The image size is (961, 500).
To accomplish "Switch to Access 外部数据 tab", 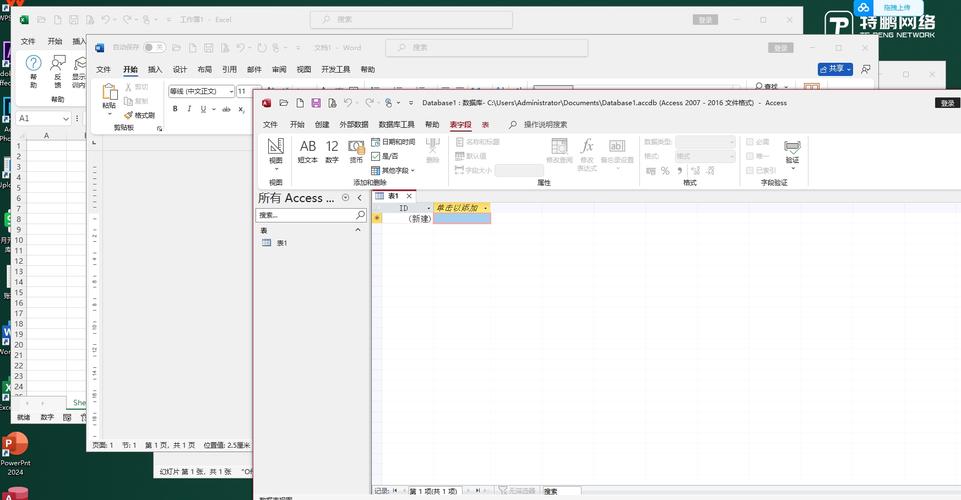I will [354, 124].
